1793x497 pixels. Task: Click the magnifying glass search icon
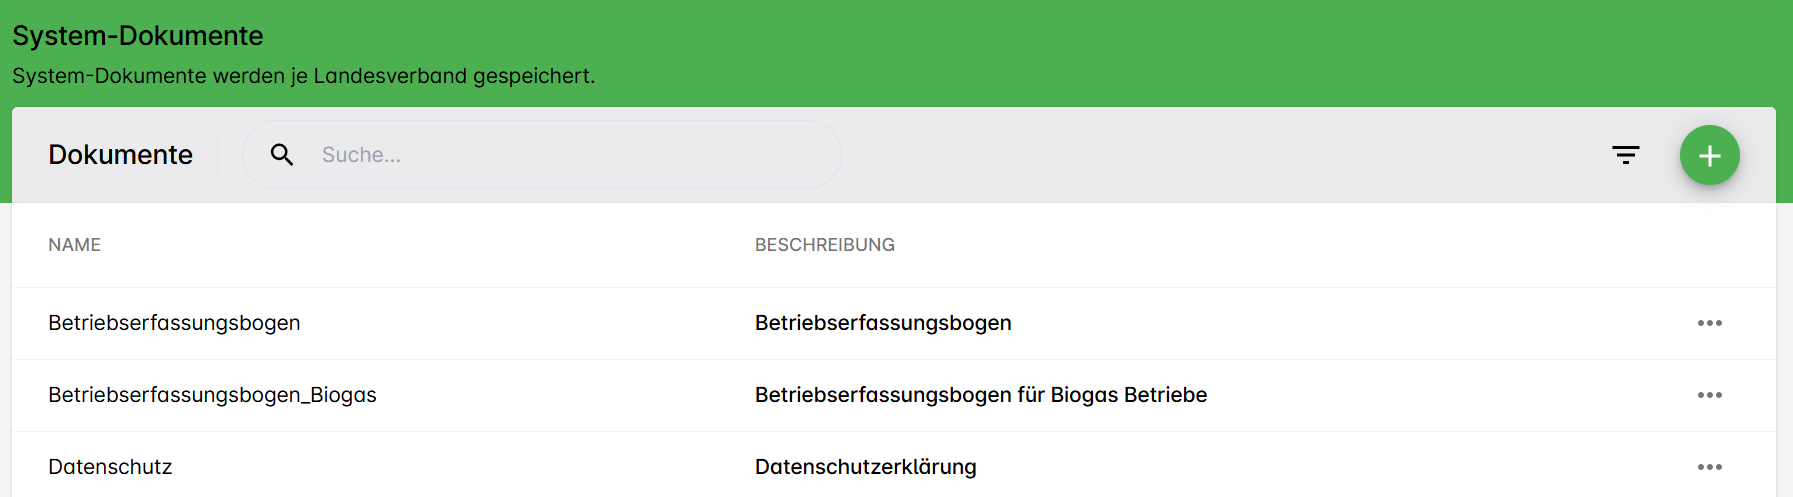[282, 155]
